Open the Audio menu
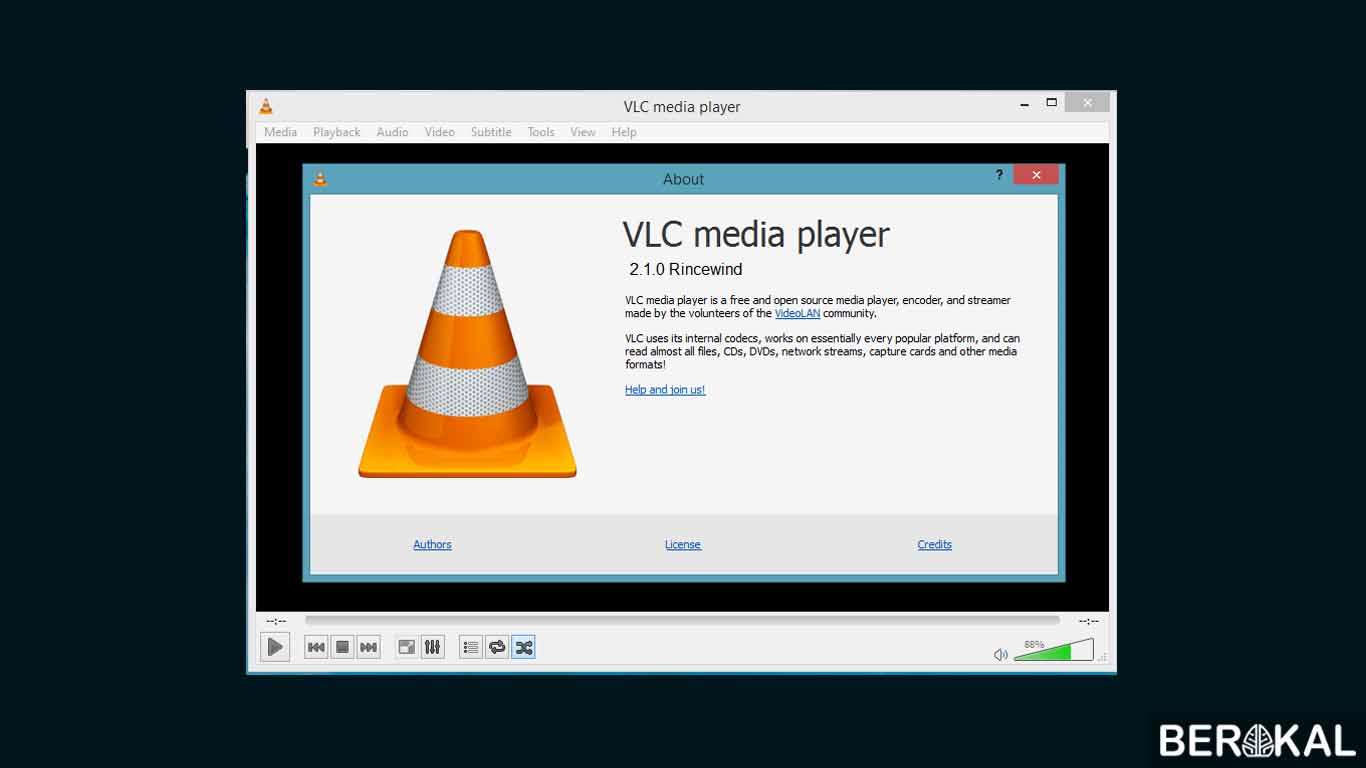 click(392, 131)
